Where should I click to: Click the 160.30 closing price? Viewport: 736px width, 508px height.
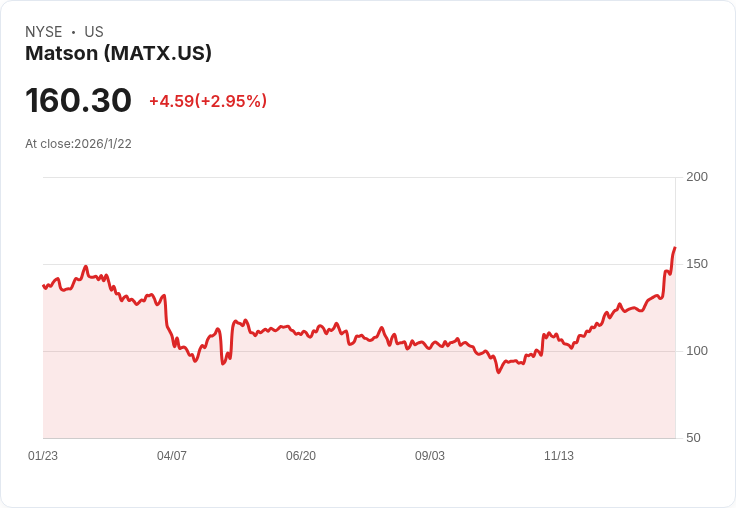tap(78, 101)
